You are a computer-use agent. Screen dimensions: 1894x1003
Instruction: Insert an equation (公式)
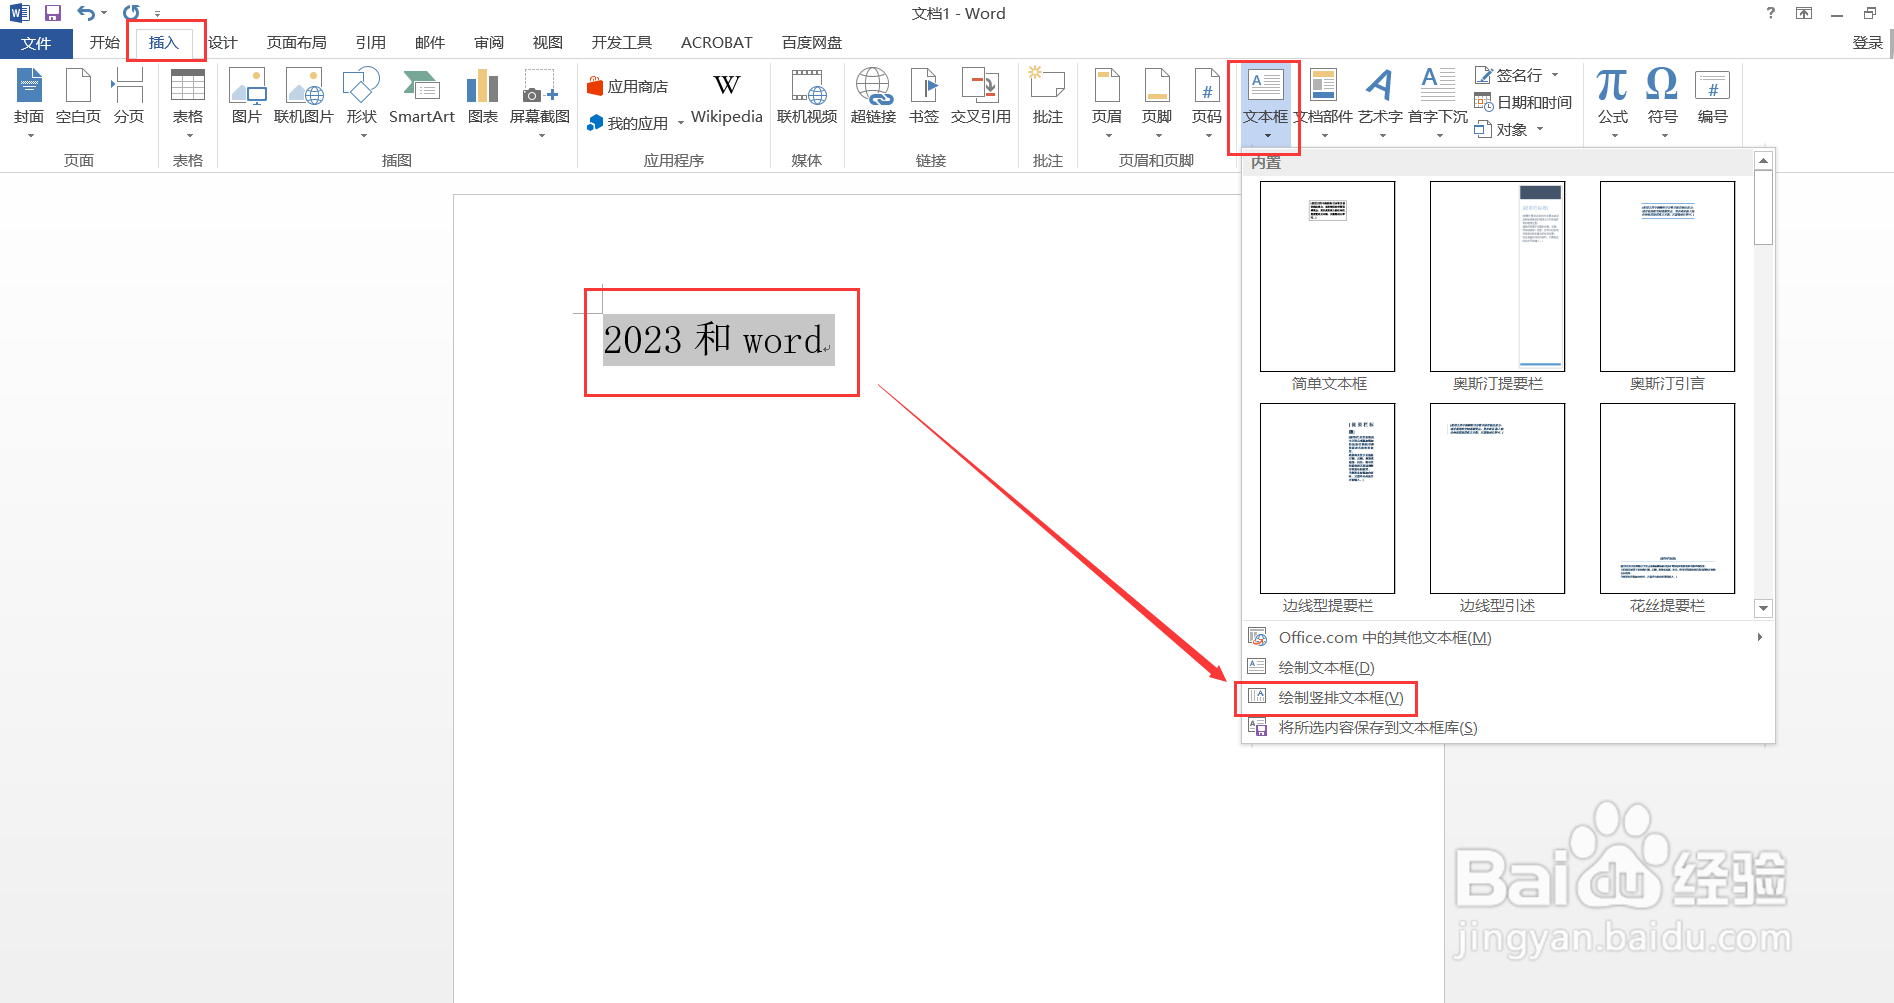[1612, 100]
